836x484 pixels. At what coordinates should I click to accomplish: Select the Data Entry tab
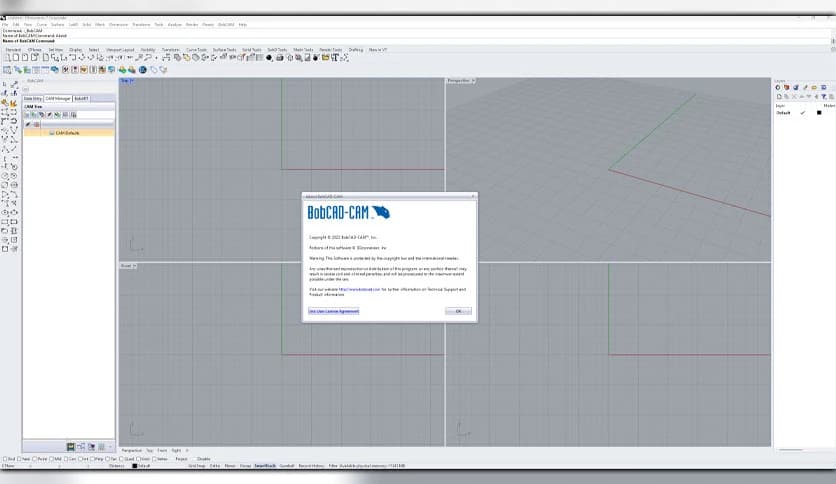[33, 99]
